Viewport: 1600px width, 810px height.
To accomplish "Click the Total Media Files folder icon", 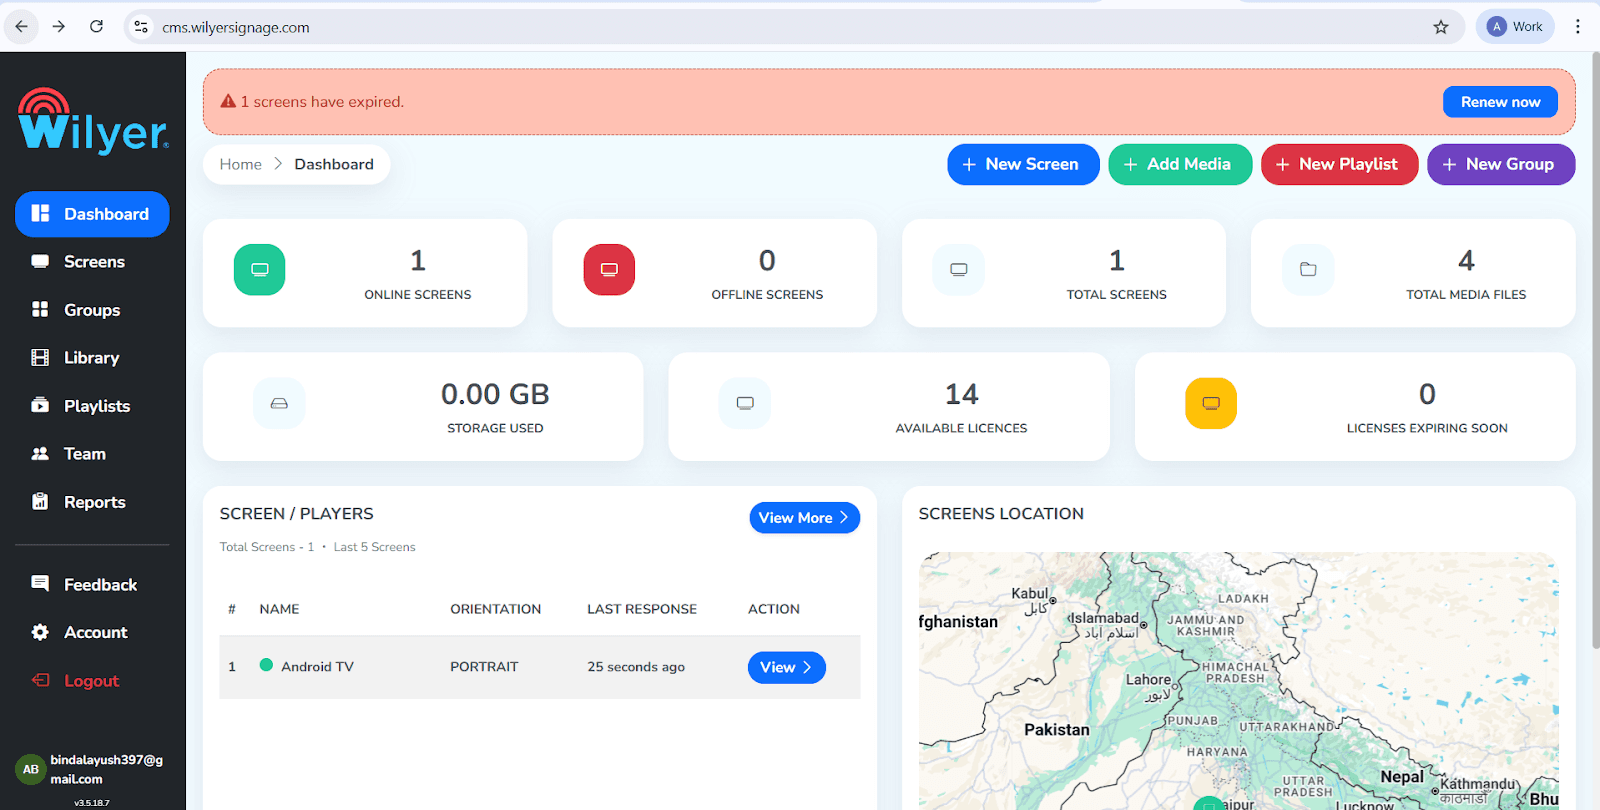I will [1308, 270].
